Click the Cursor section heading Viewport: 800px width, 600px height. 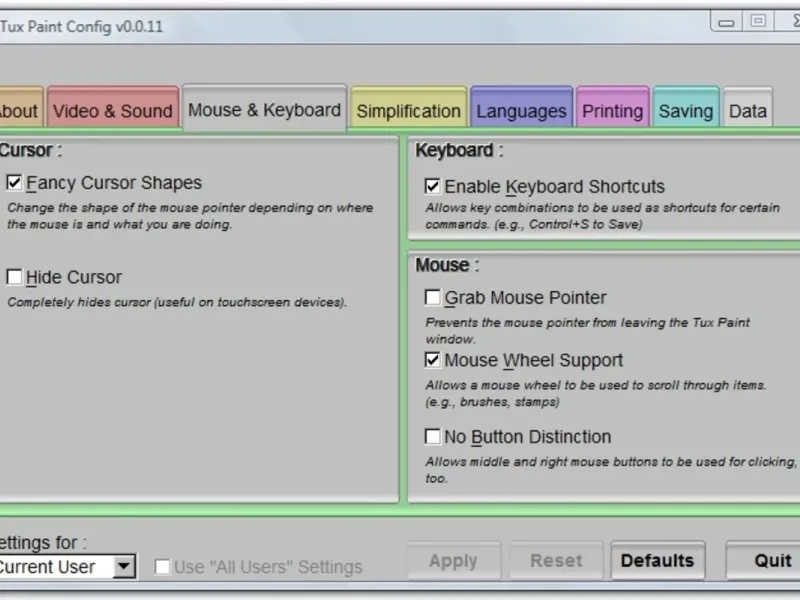pos(31,150)
